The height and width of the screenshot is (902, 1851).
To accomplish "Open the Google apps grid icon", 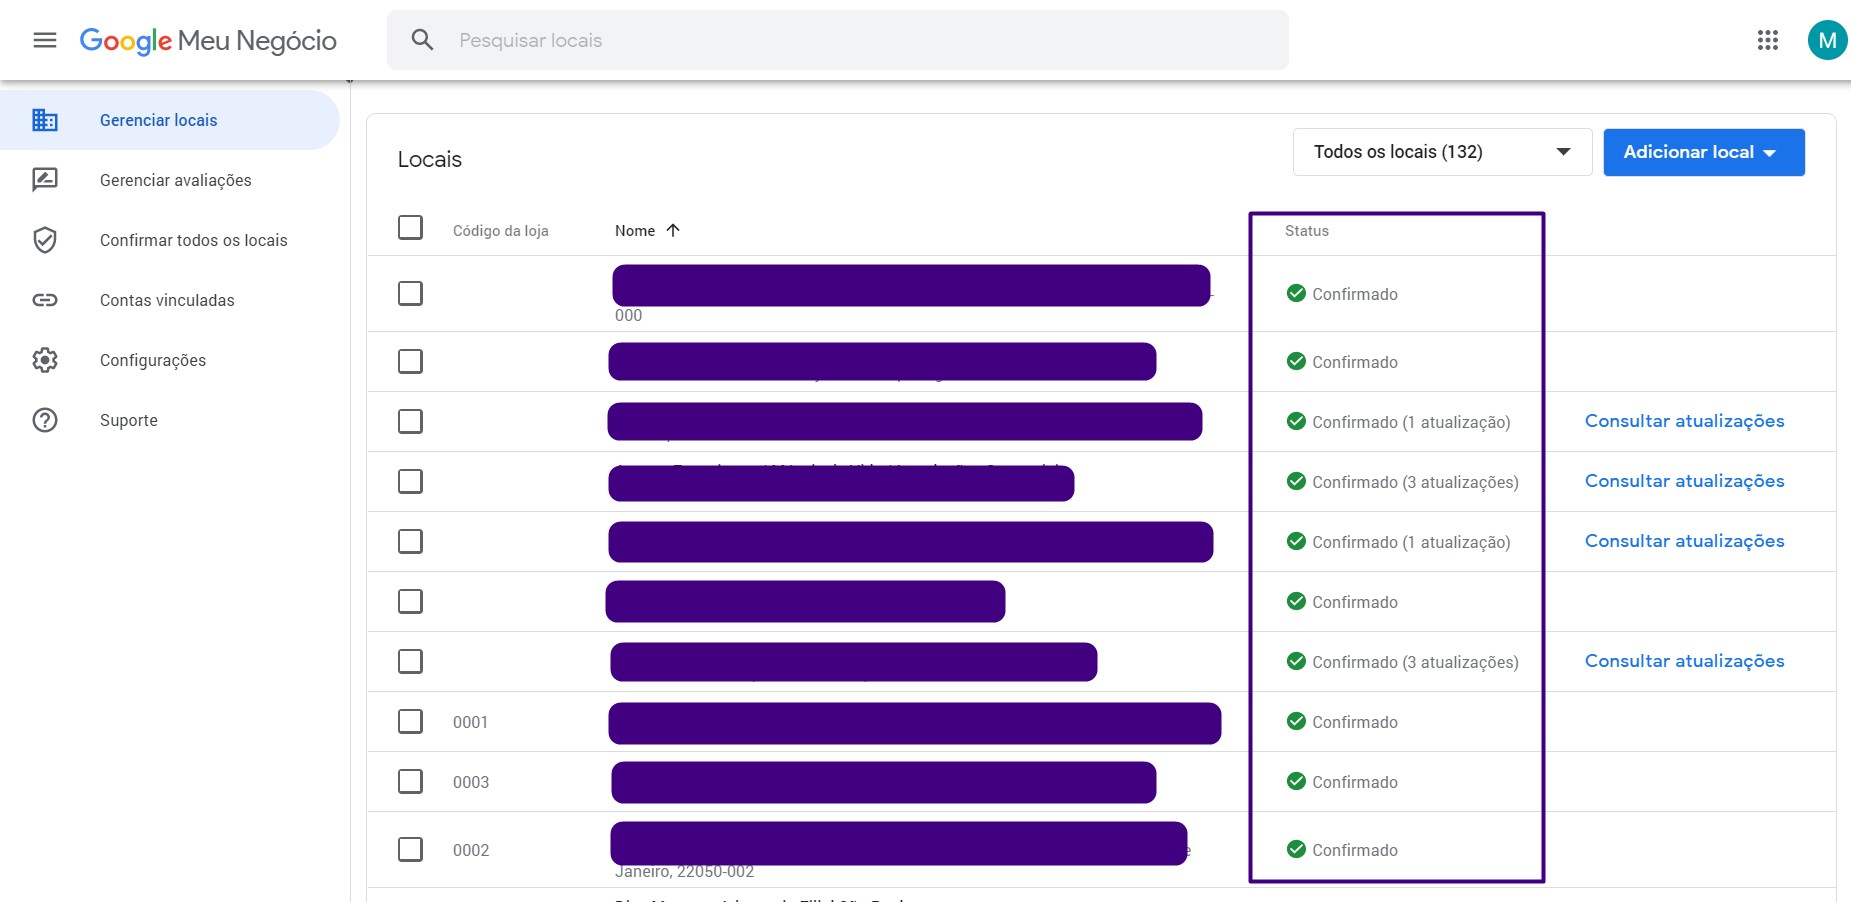I will click(1768, 40).
